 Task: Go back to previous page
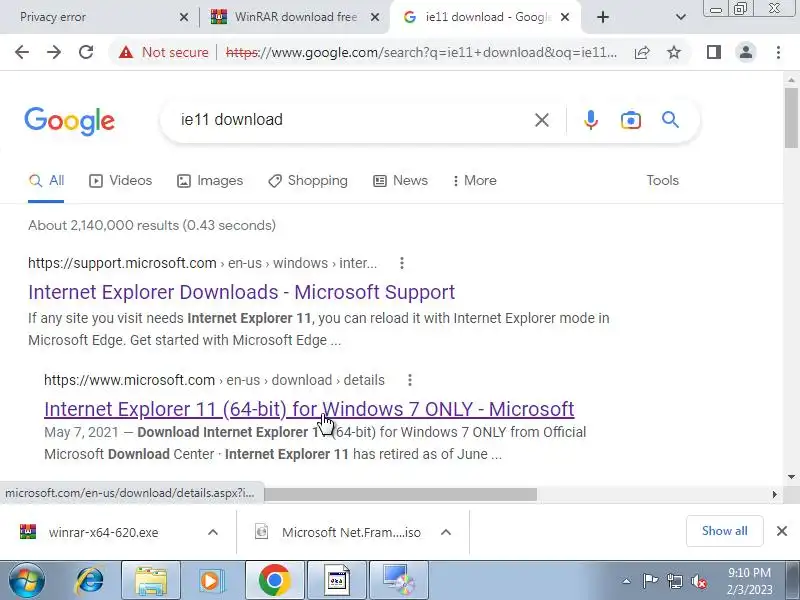point(21,52)
